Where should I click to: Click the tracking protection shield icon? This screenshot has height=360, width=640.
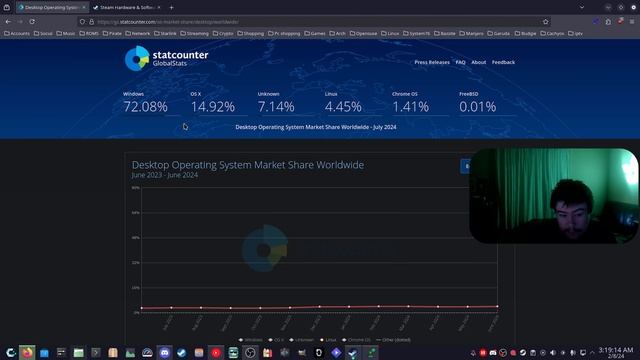(82, 22)
